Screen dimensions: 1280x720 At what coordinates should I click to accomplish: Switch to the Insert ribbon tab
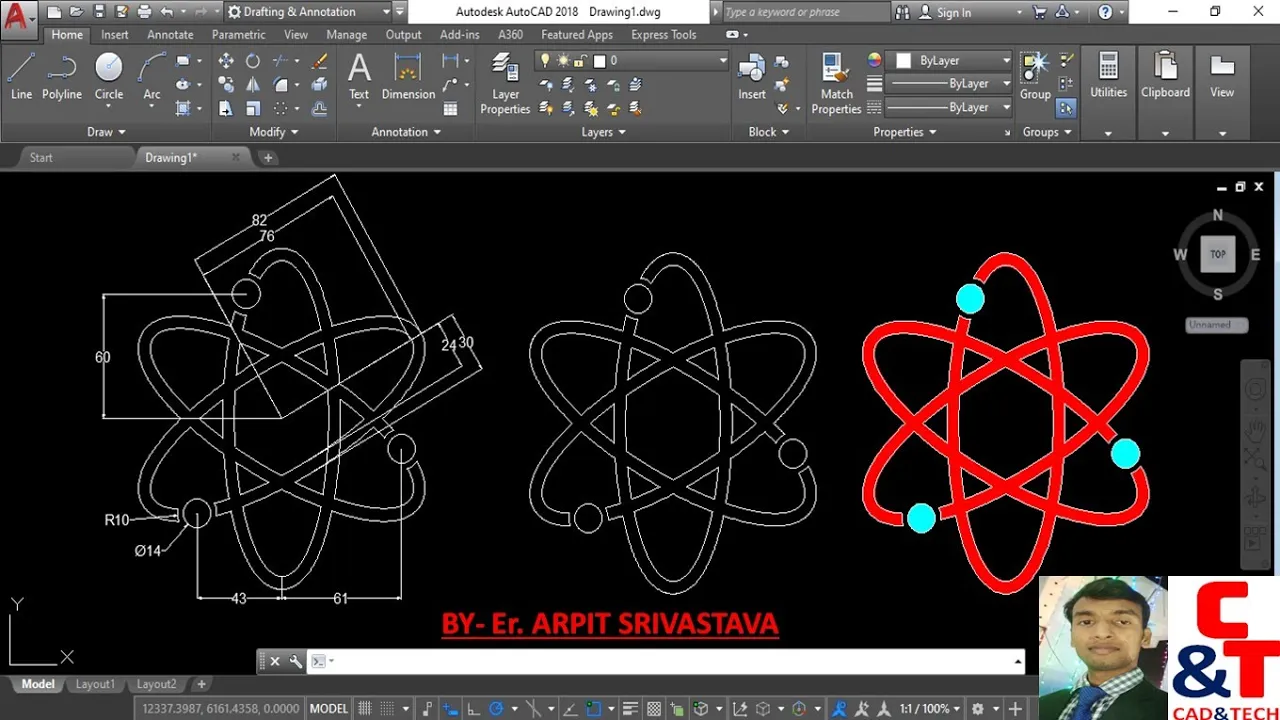[x=114, y=34]
